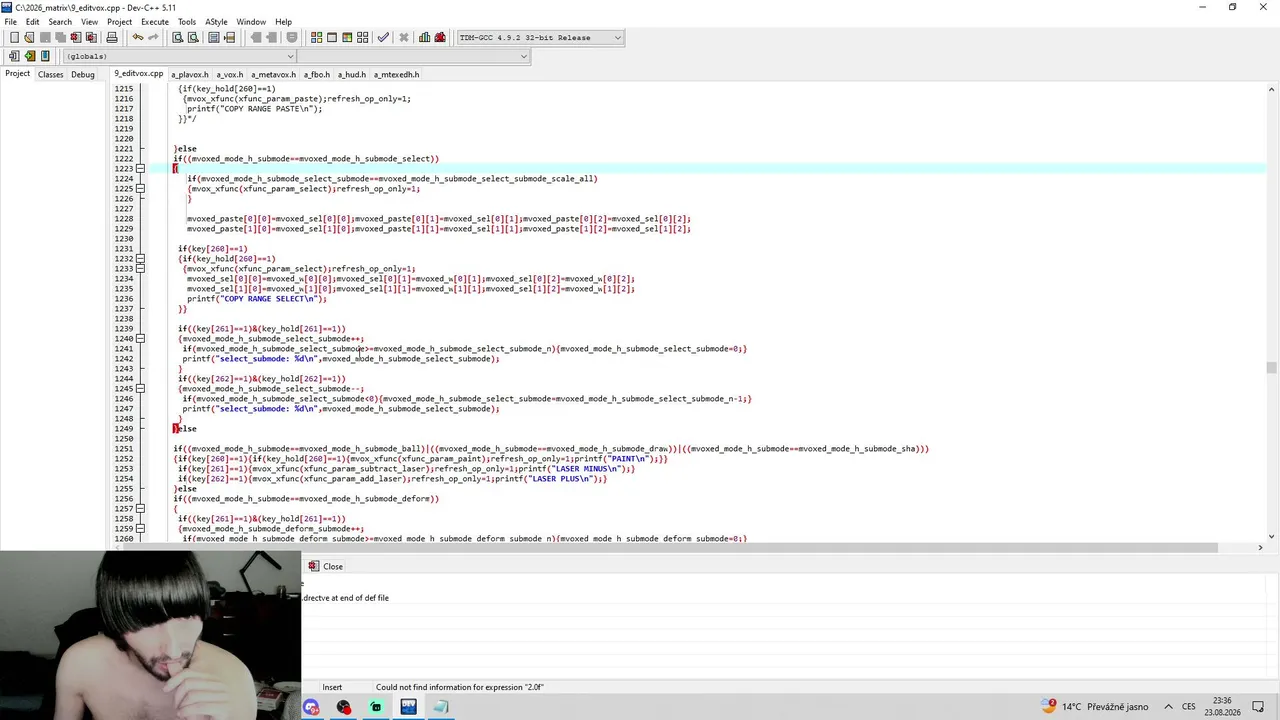Open the OBS recording icon on the taskbar
The width and height of the screenshot is (1280, 720).
344,707
